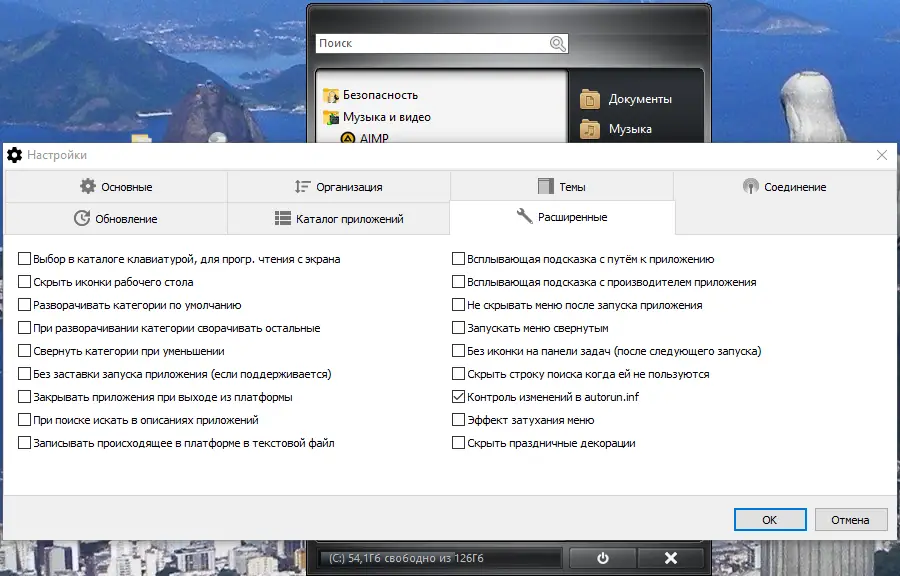This screenshot has width=900, height=576.
Task: Enable logging to text file checkbox
Action: click(x=24, y=442)
